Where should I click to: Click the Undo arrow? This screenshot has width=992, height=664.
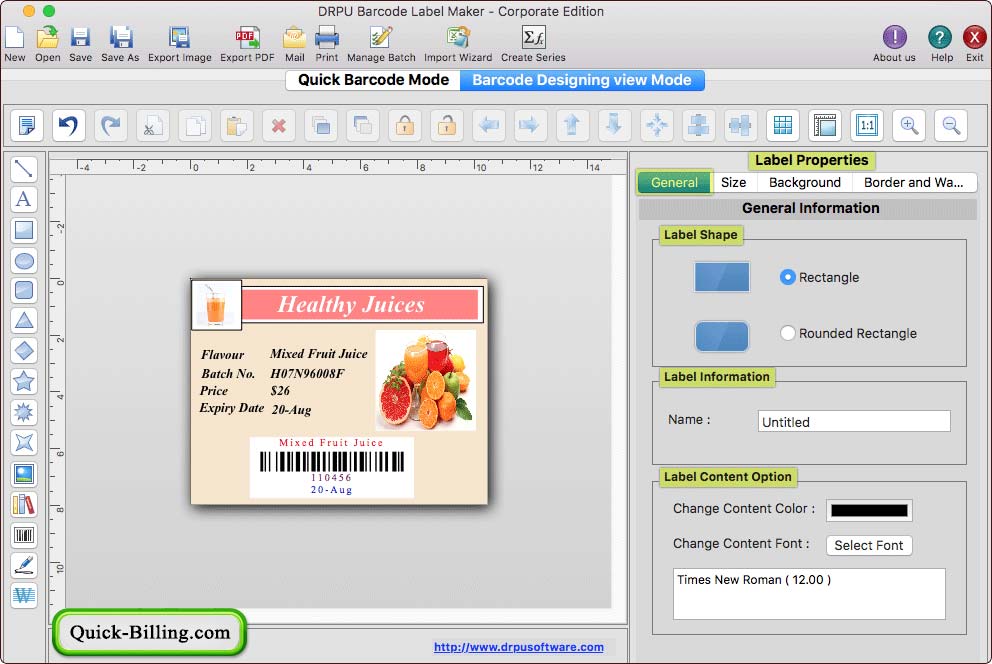(x=68, y=125)
